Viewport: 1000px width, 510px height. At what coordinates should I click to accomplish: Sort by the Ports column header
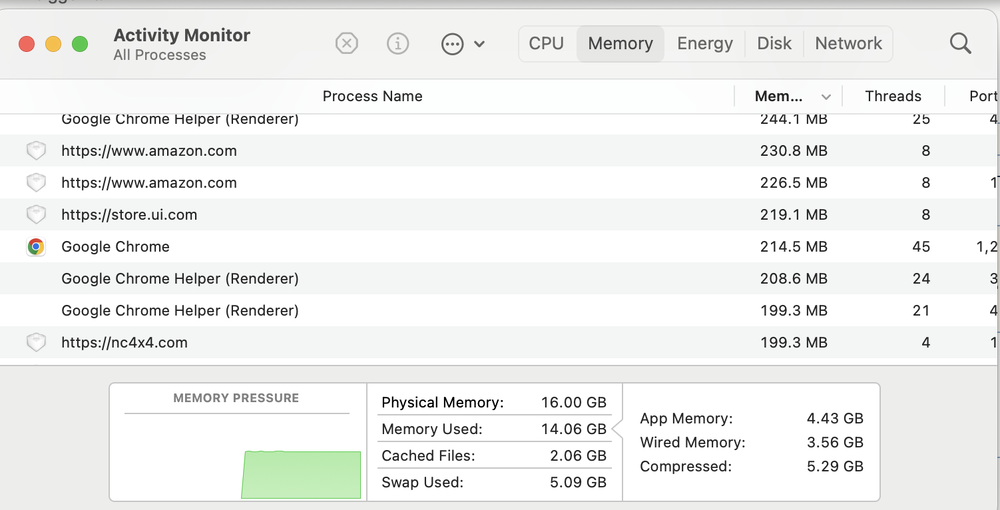[983, 96]
